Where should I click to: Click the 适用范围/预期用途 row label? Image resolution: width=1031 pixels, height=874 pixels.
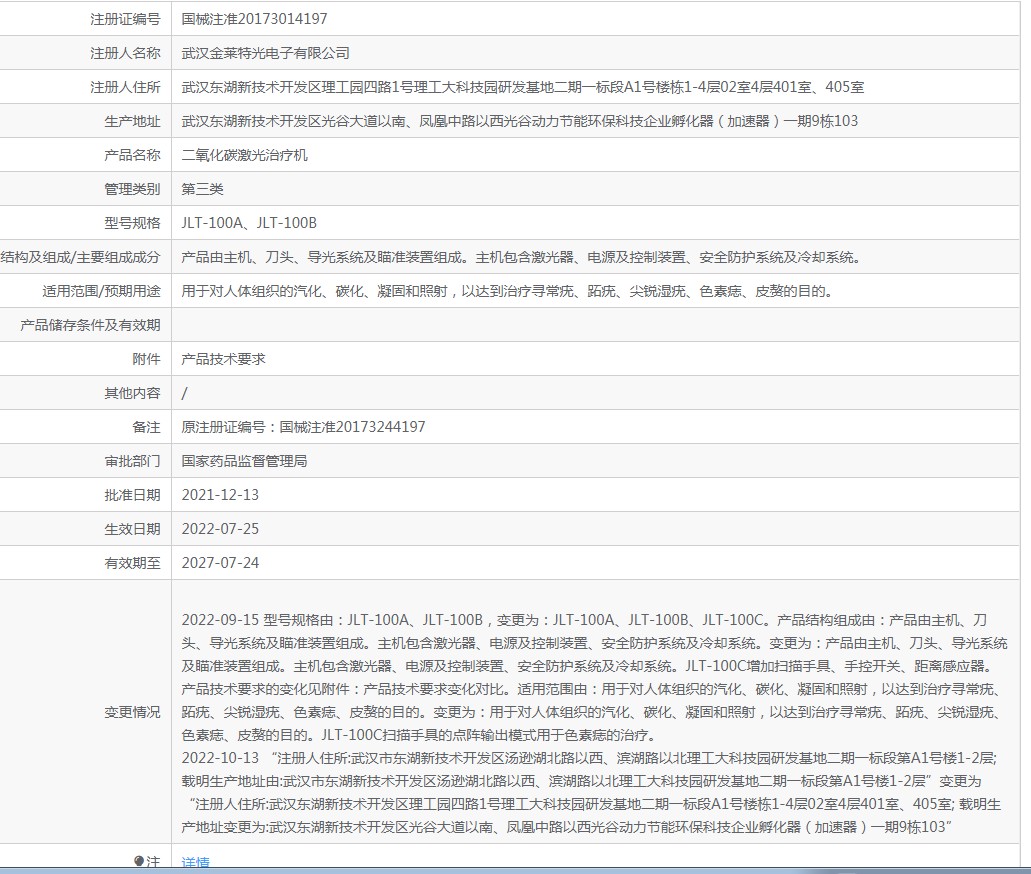[x=101, y=291]
